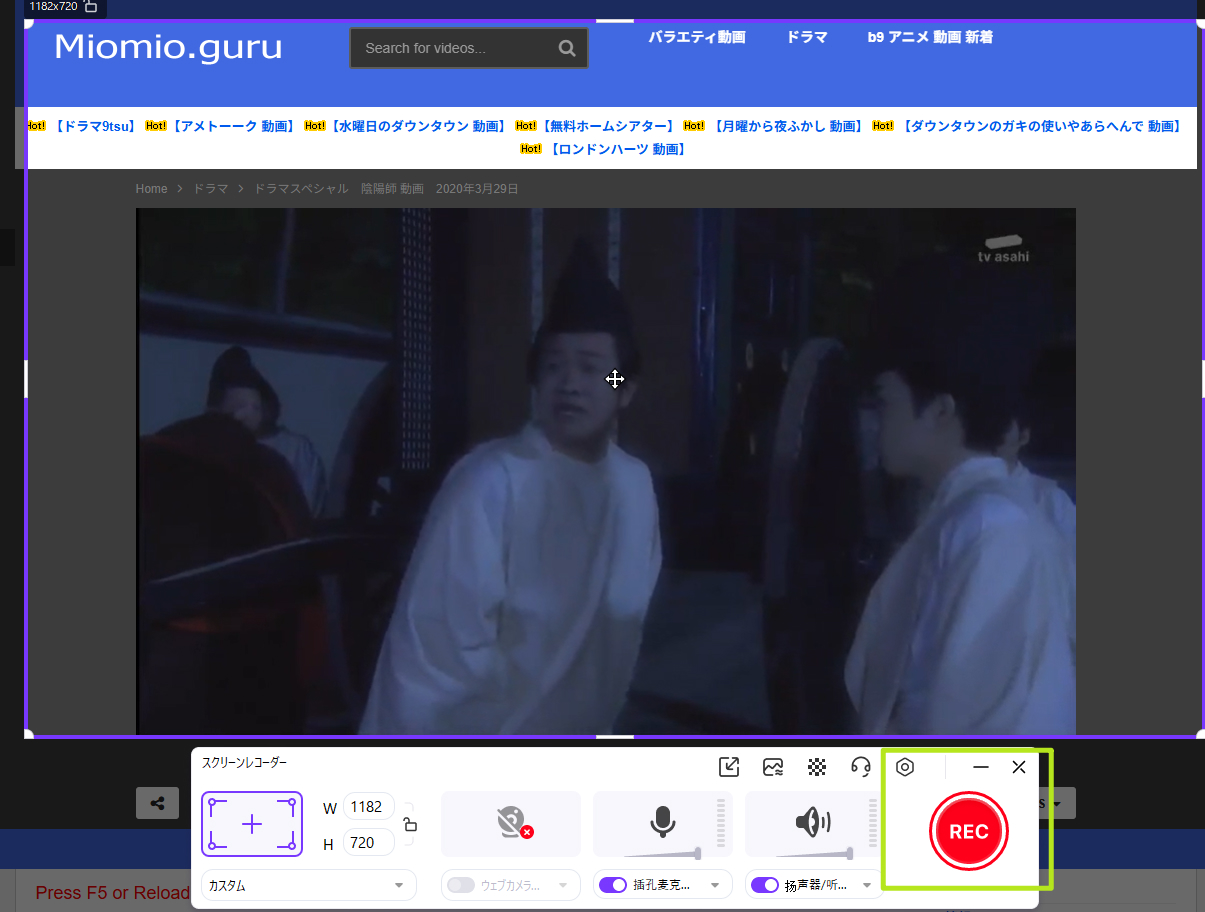Screen dimensions: 1205x912
Task: Start recording with the red REC button
Action: (968, 832)
